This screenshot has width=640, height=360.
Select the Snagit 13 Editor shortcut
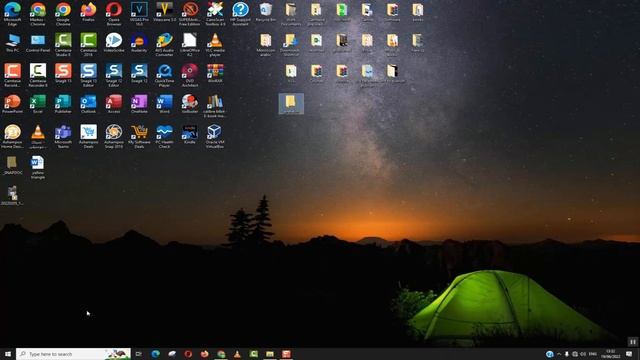[x=88, y=75]
